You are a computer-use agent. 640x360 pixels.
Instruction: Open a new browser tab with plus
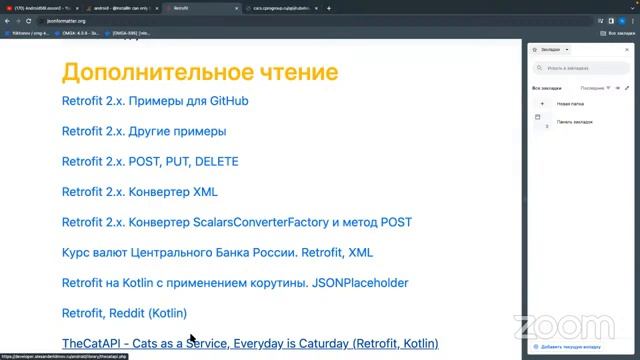click(329, 8)
